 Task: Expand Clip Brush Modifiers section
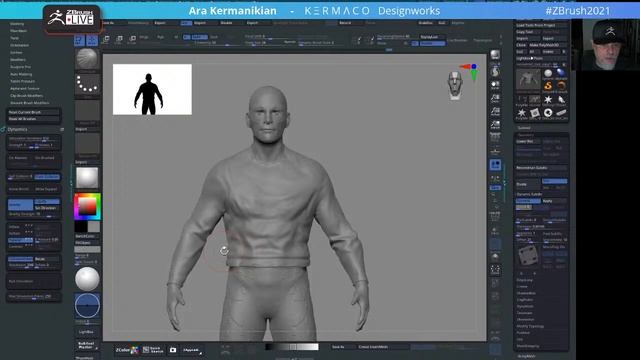(27, 96)
